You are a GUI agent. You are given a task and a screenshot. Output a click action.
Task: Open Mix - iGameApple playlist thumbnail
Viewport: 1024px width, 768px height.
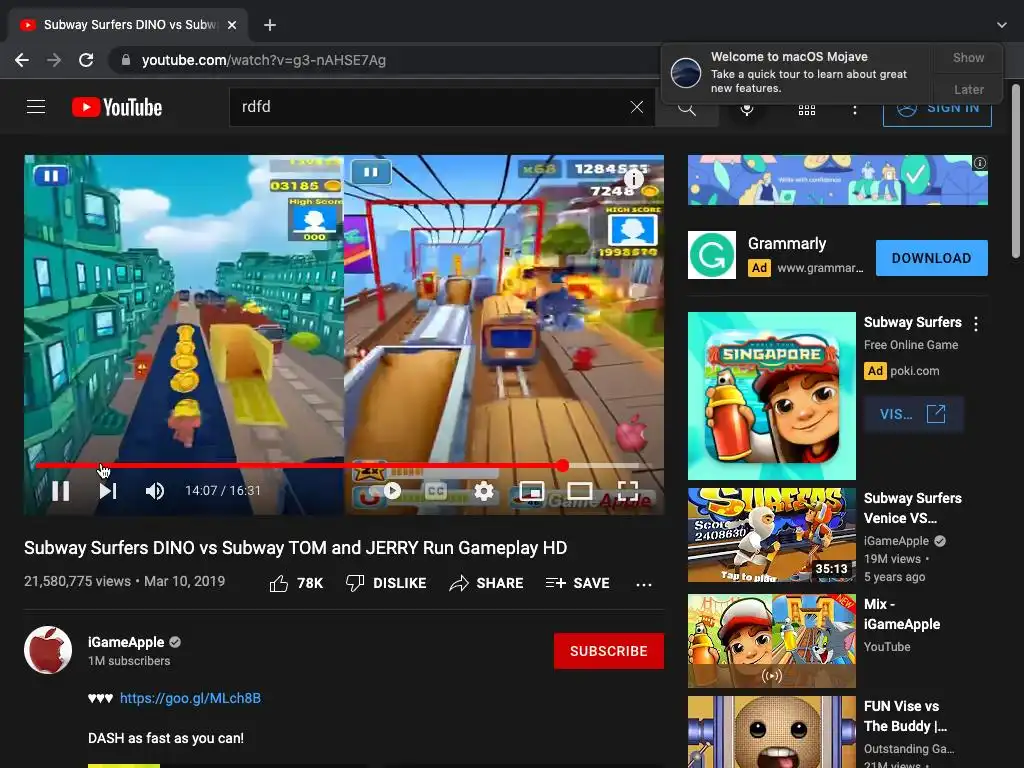click(x=771, y=641)
